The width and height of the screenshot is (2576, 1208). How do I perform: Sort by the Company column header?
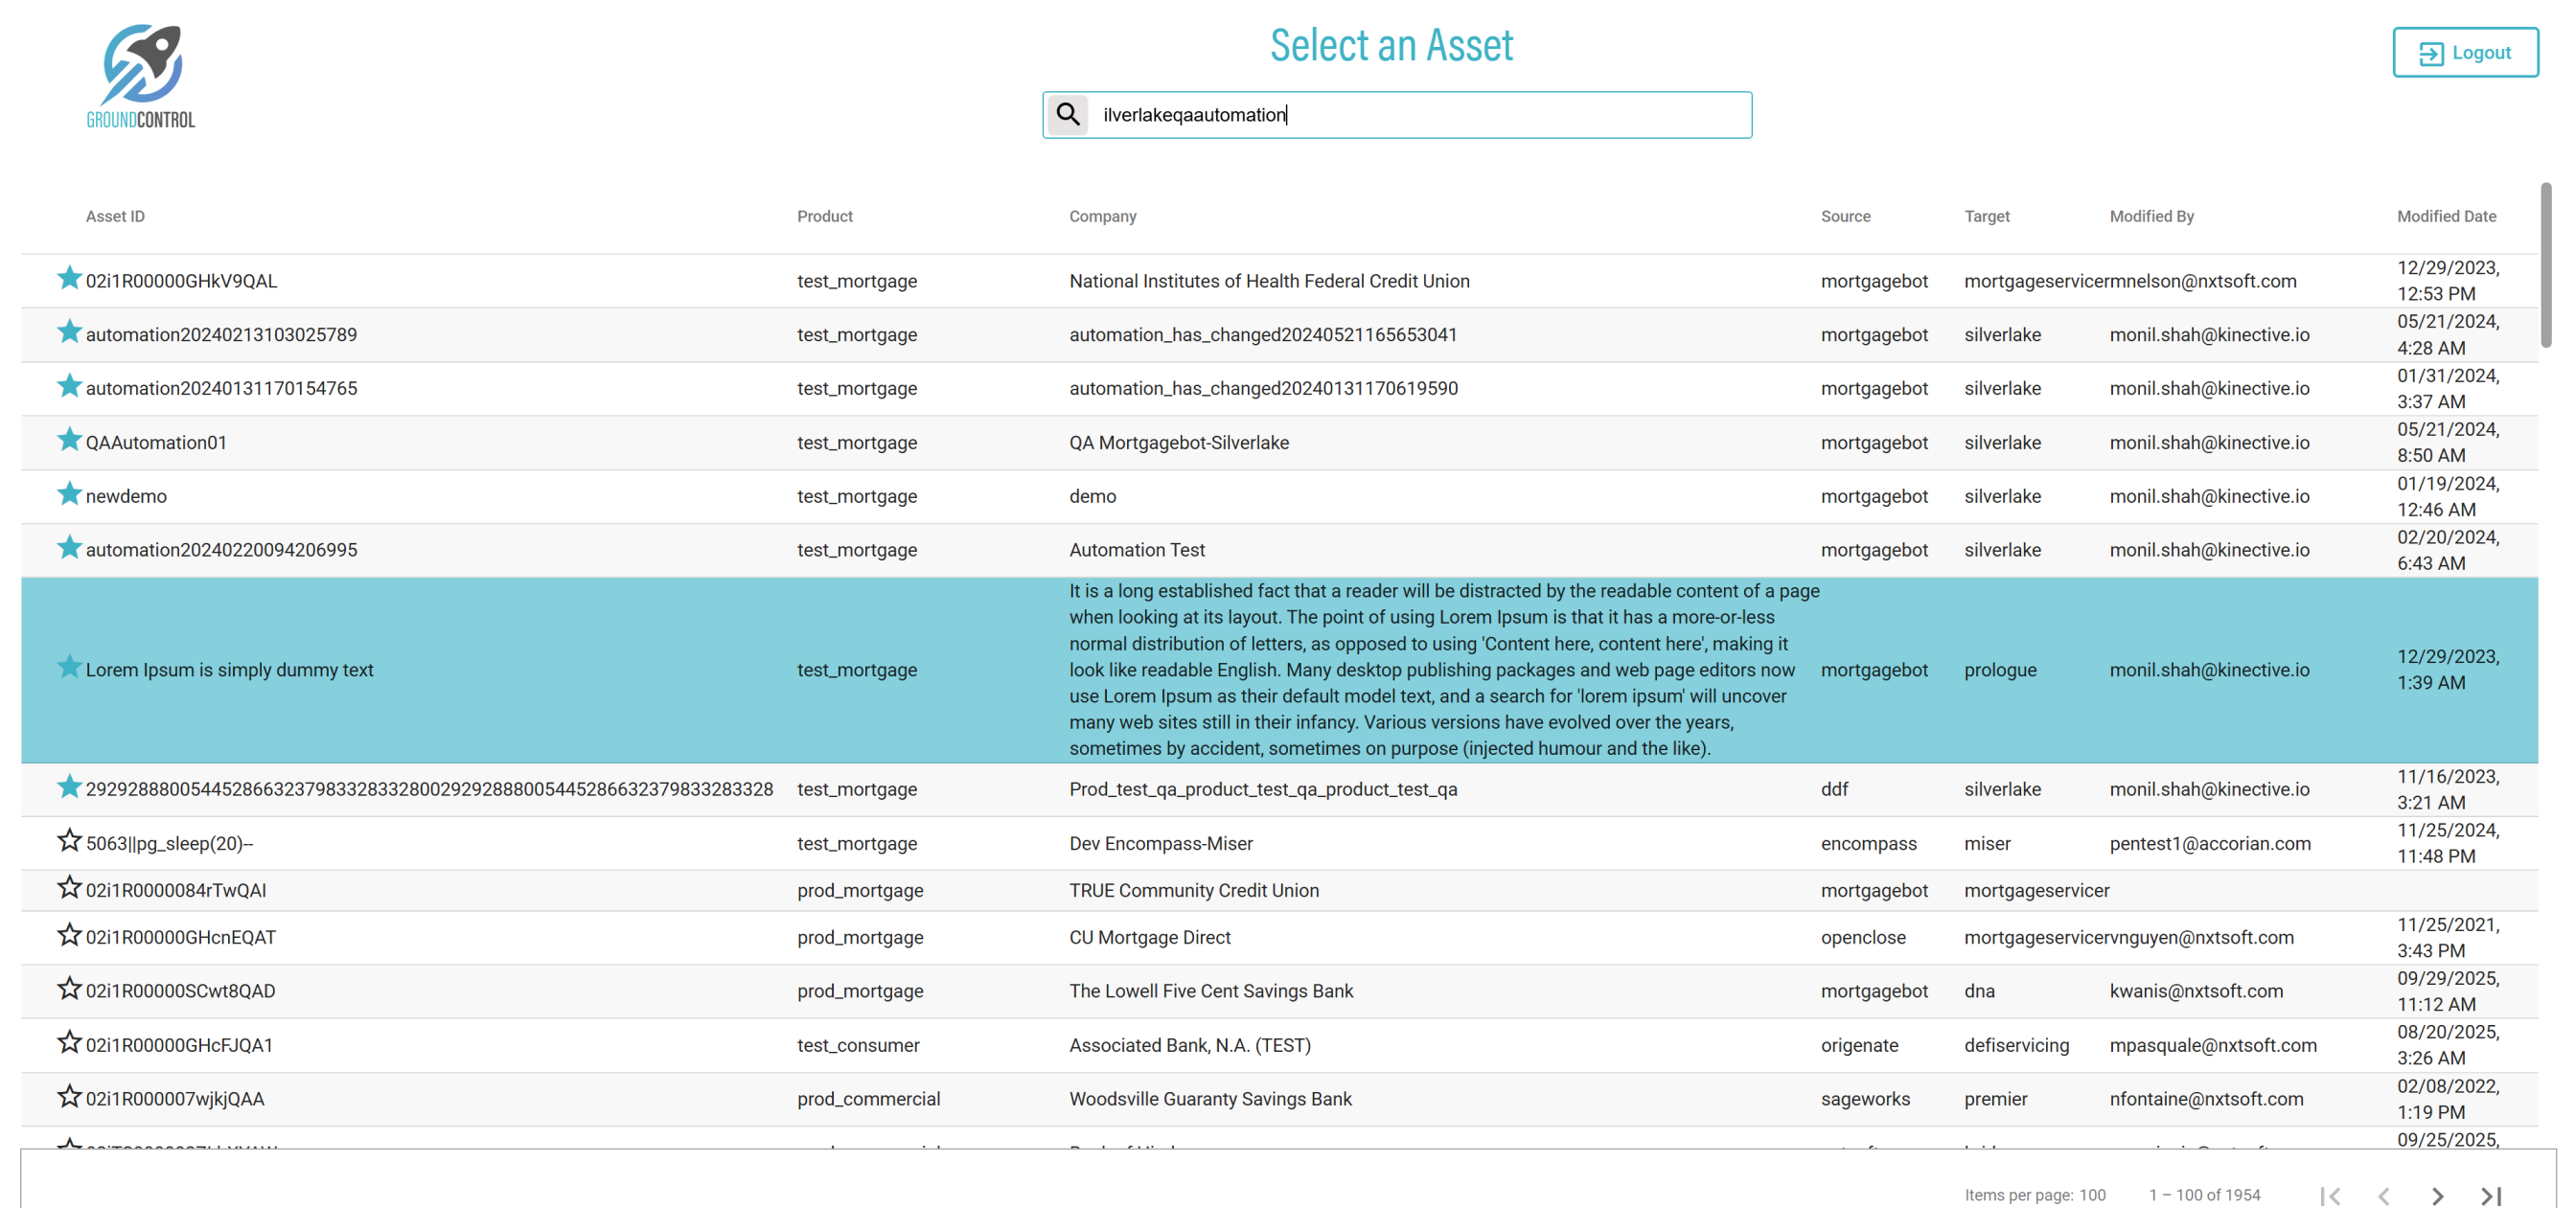pos(1102,216)
